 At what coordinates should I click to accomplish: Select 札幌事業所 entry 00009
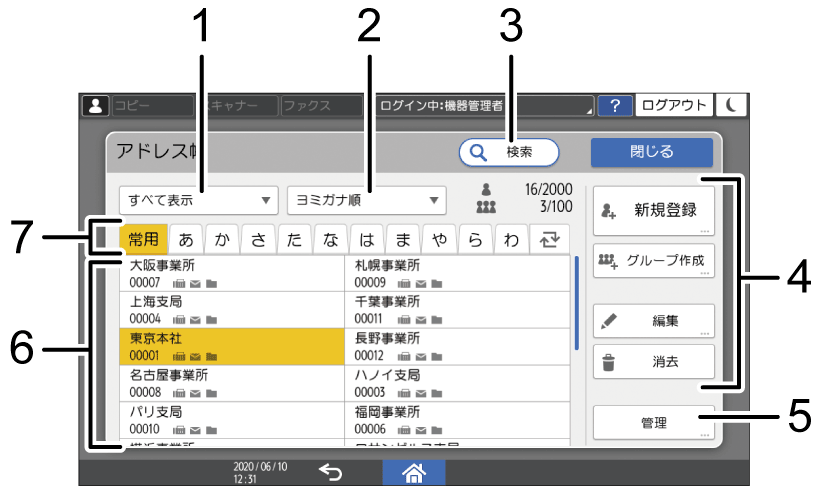point(457,274)
